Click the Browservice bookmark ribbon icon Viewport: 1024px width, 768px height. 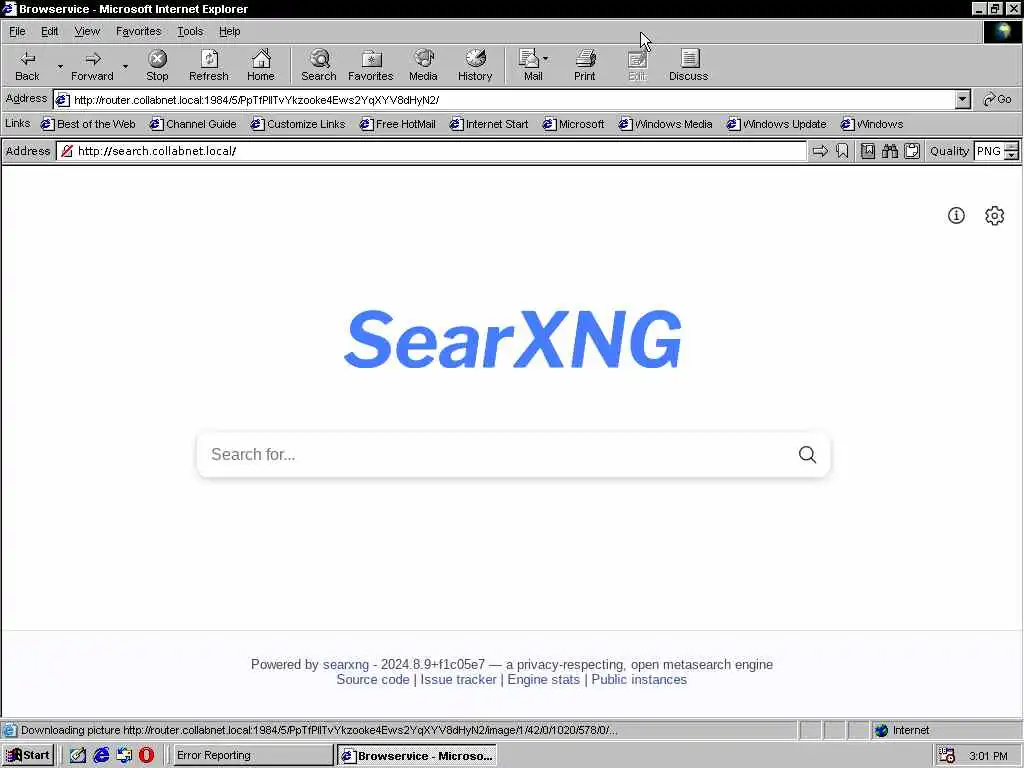842,151
